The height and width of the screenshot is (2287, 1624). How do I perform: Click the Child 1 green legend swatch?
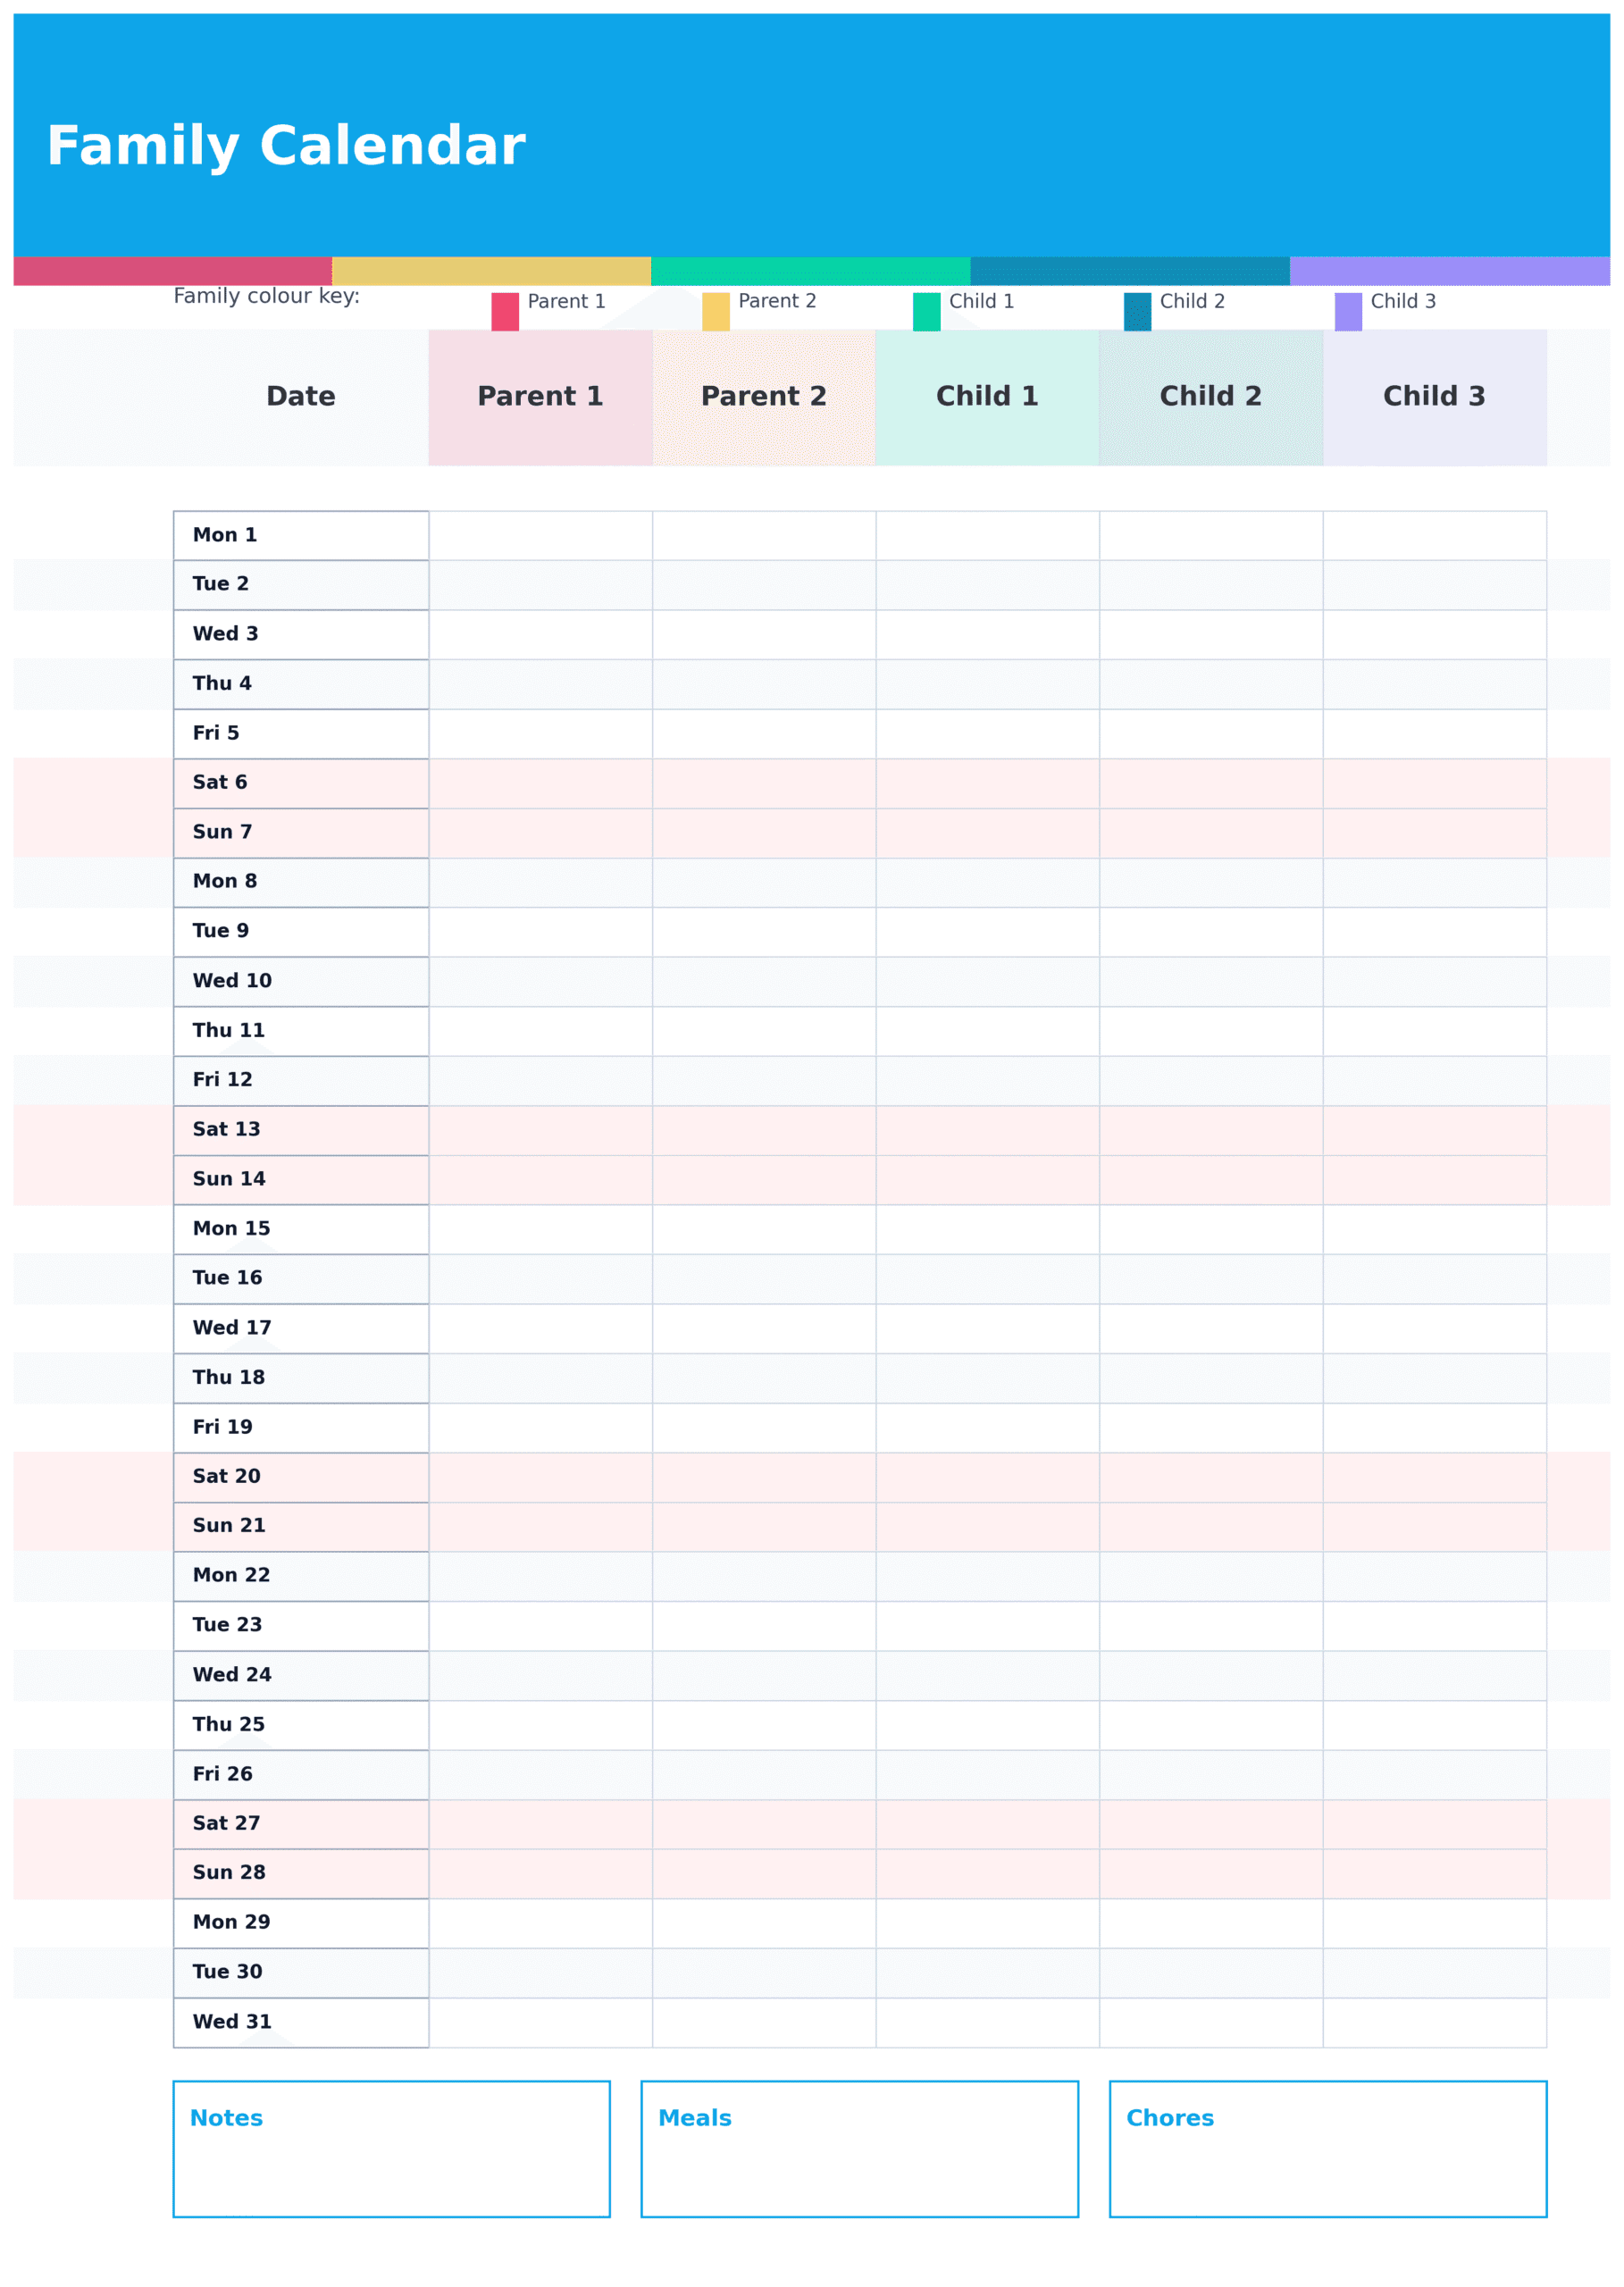click(927, 312)
